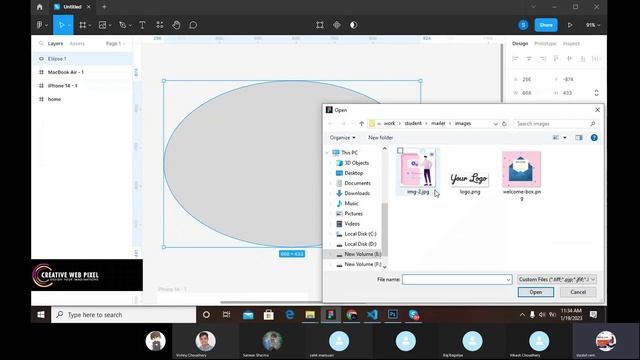Click the Share button
Viewport: 640px width, 360px height.
546,25
